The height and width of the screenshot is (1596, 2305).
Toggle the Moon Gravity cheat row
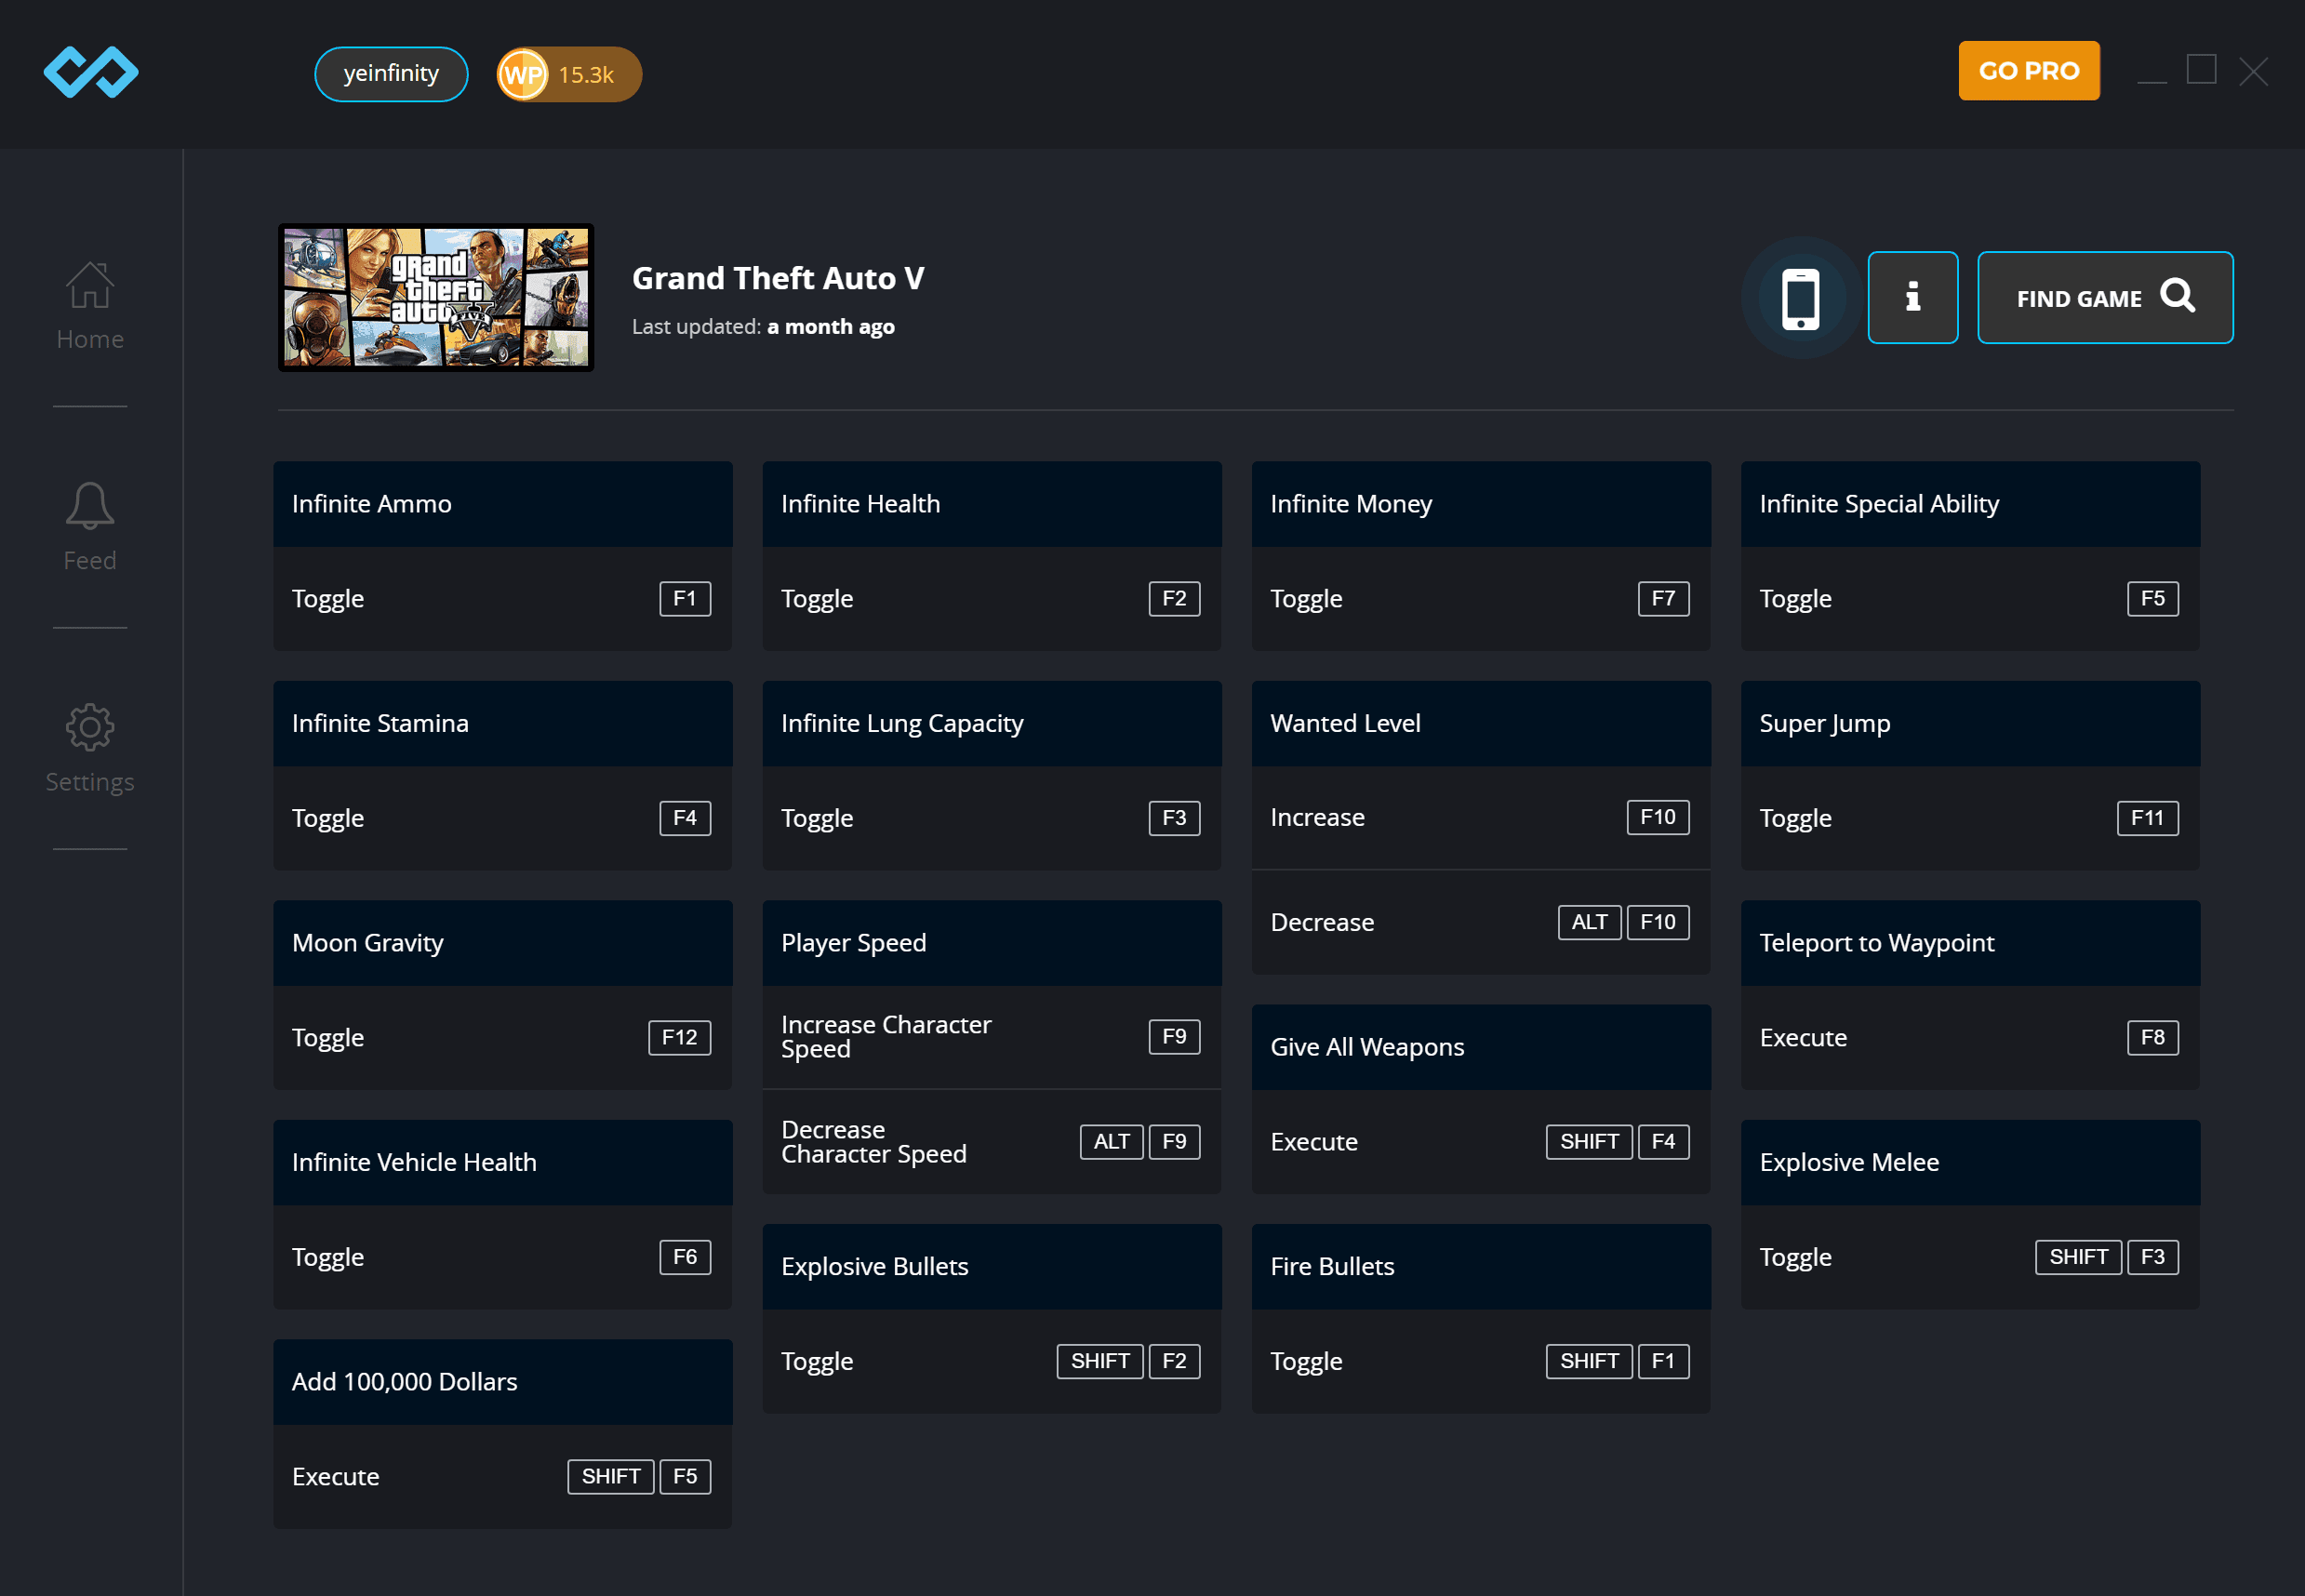pyautogui.click(x=503, y=1037)
